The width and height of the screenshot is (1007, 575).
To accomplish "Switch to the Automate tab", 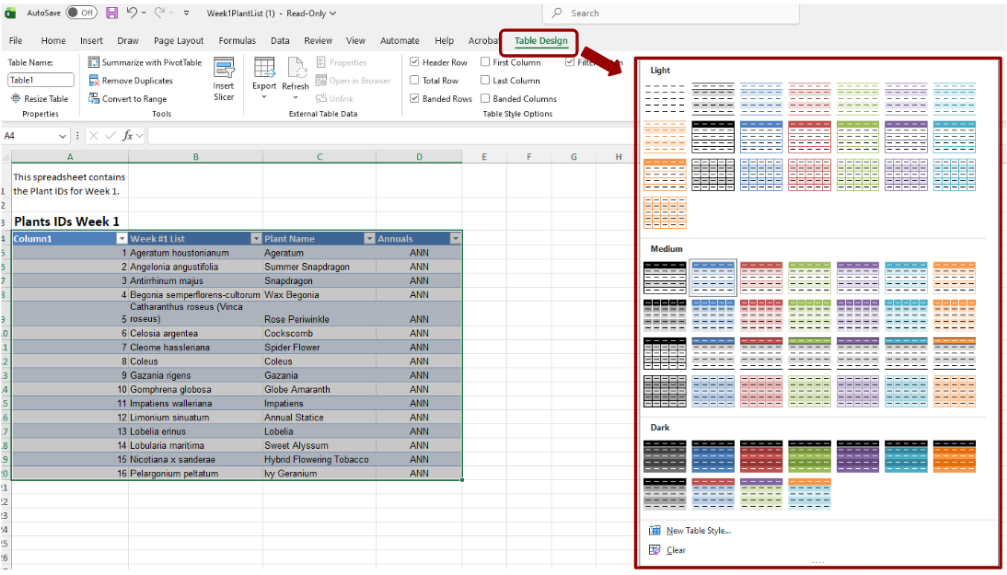I will pos(399,40).
